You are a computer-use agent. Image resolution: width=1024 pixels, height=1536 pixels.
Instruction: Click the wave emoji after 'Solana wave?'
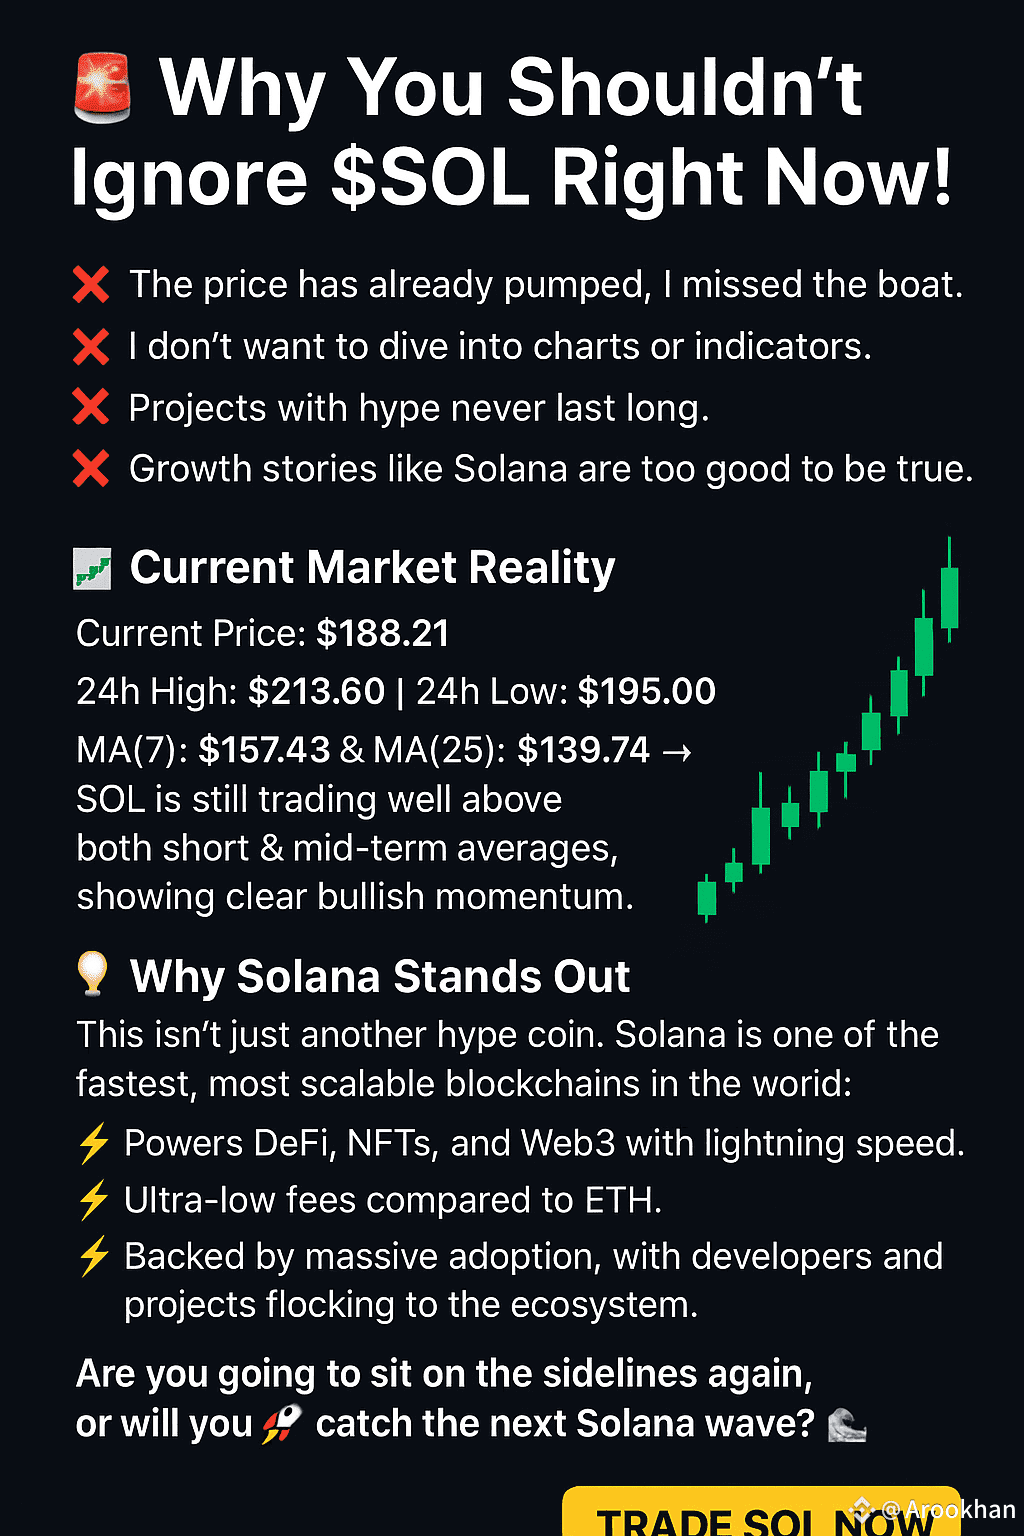click(847, 1424)
